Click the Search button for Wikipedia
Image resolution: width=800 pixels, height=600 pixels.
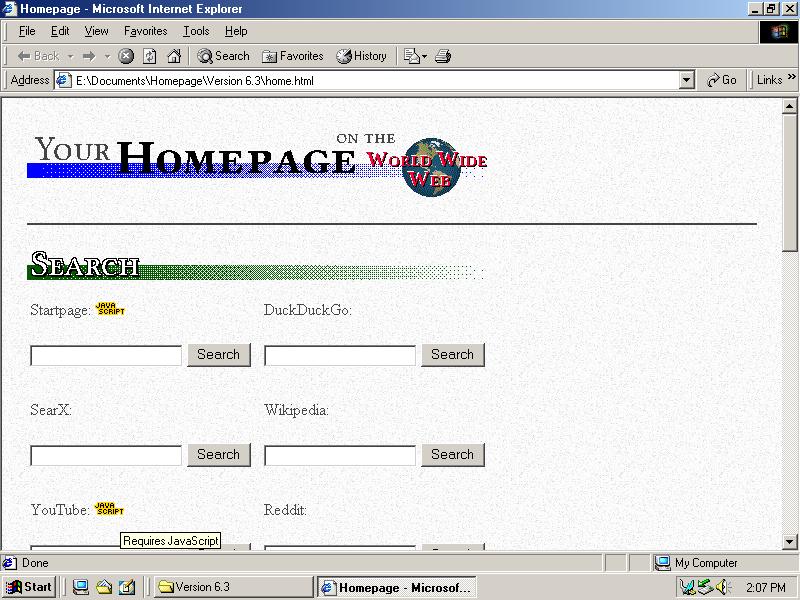point(453,455)
